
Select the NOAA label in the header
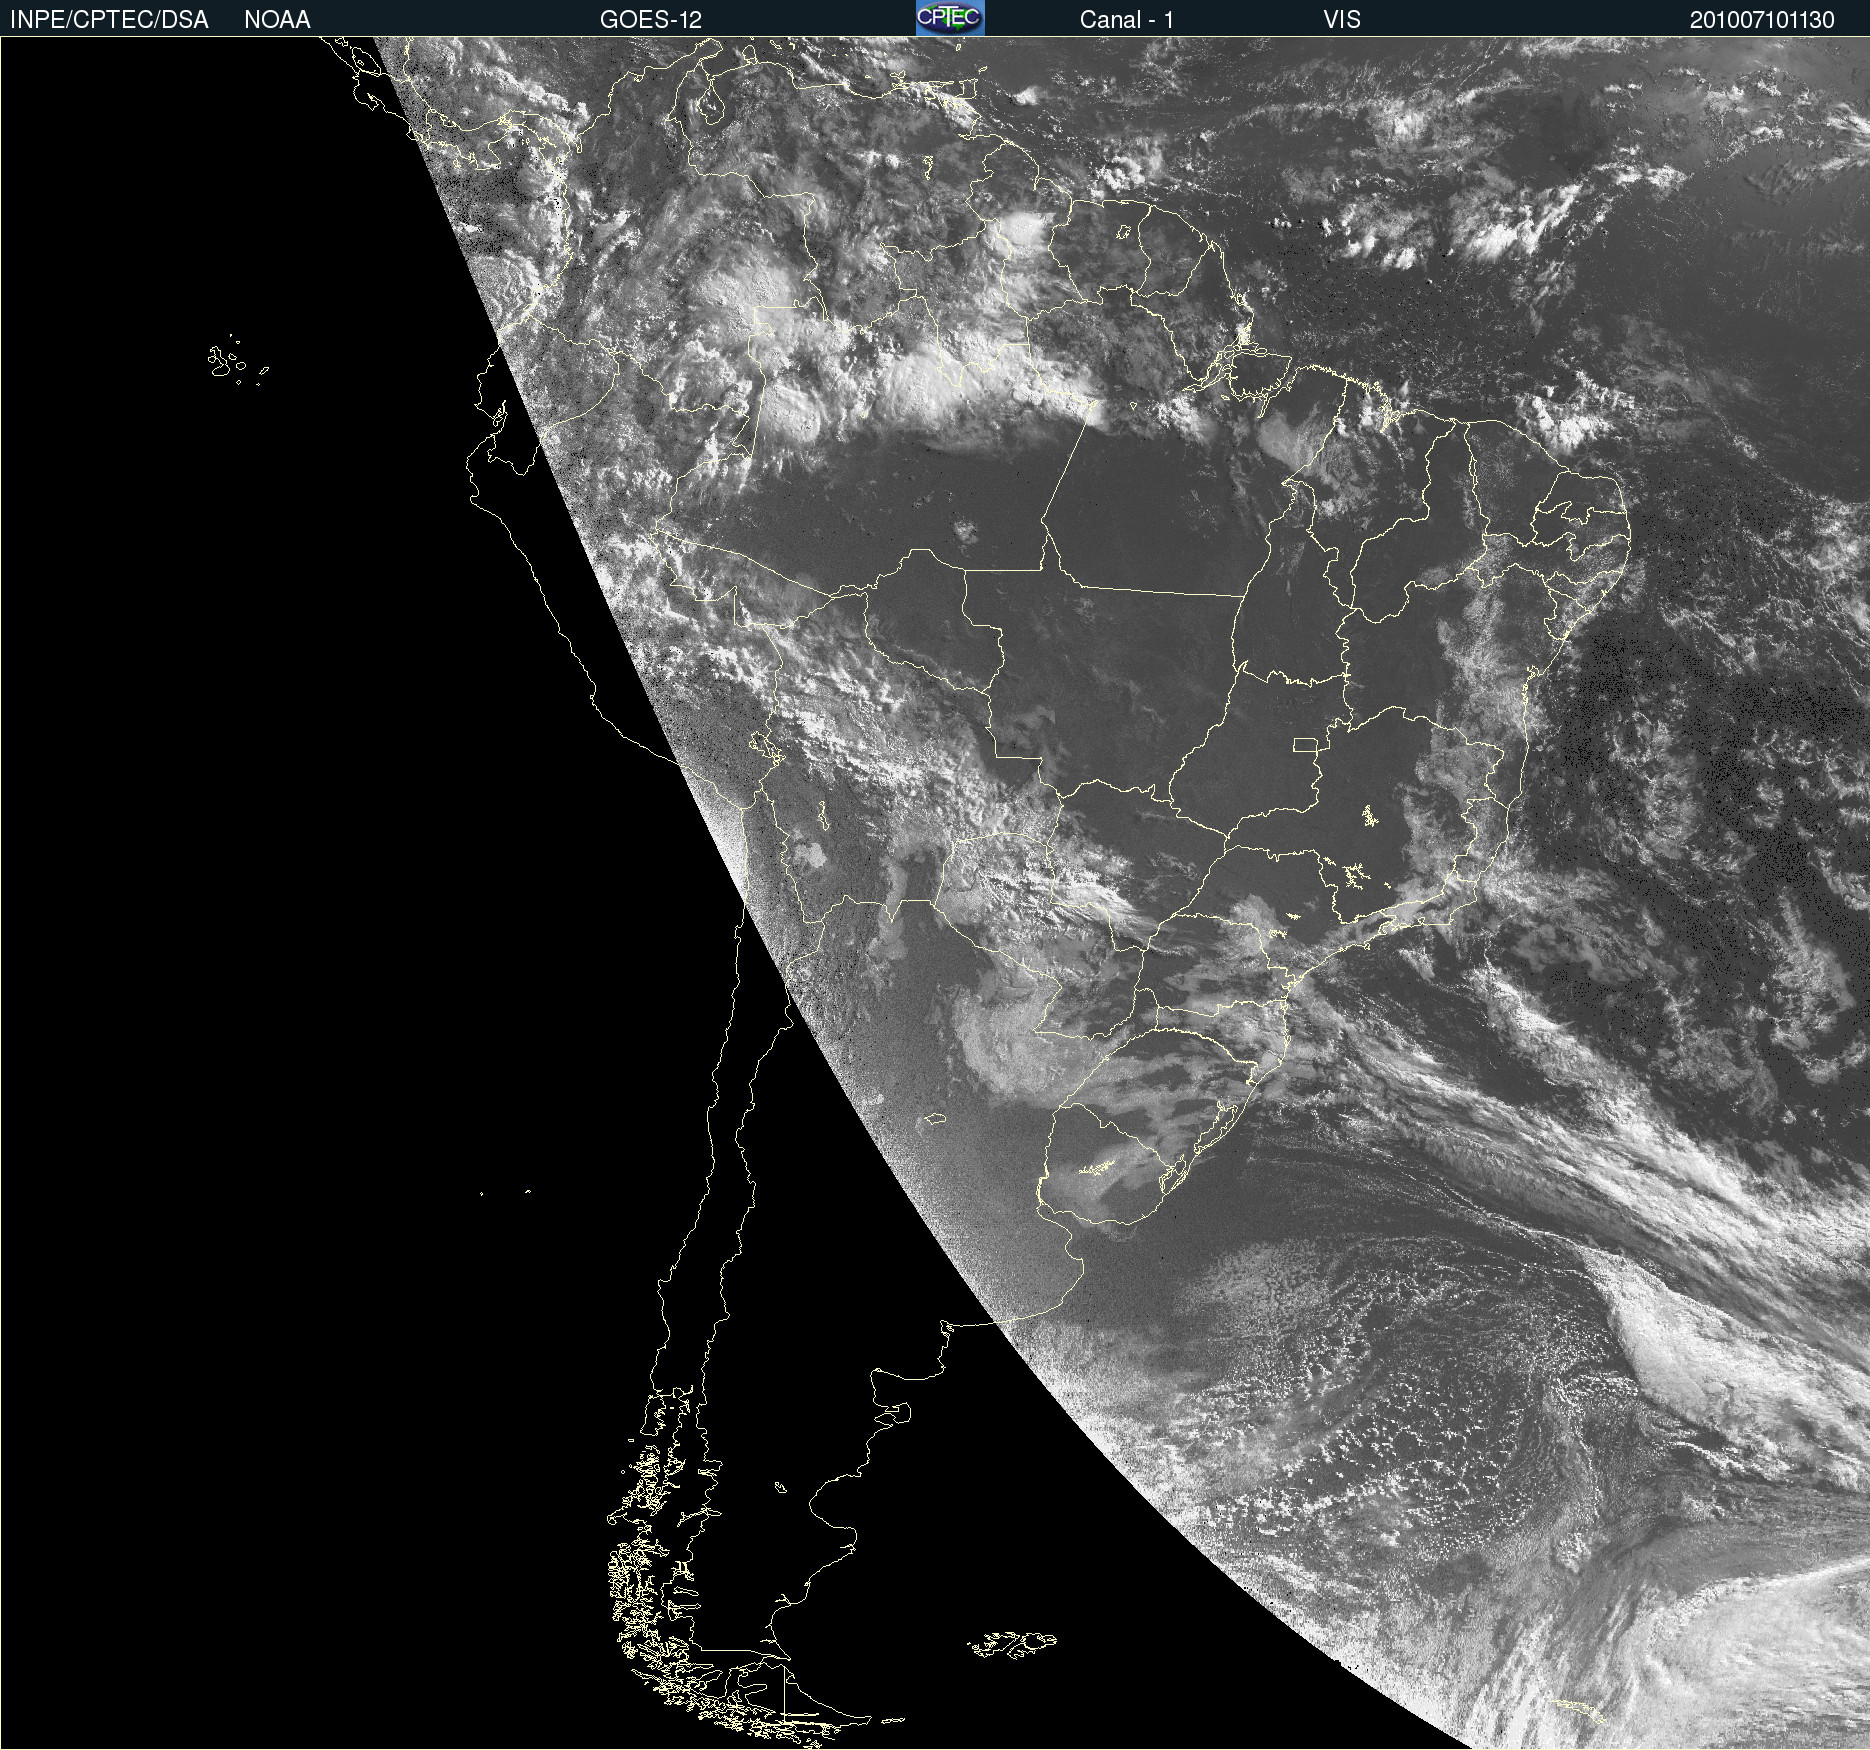click(x=277, y=20)
